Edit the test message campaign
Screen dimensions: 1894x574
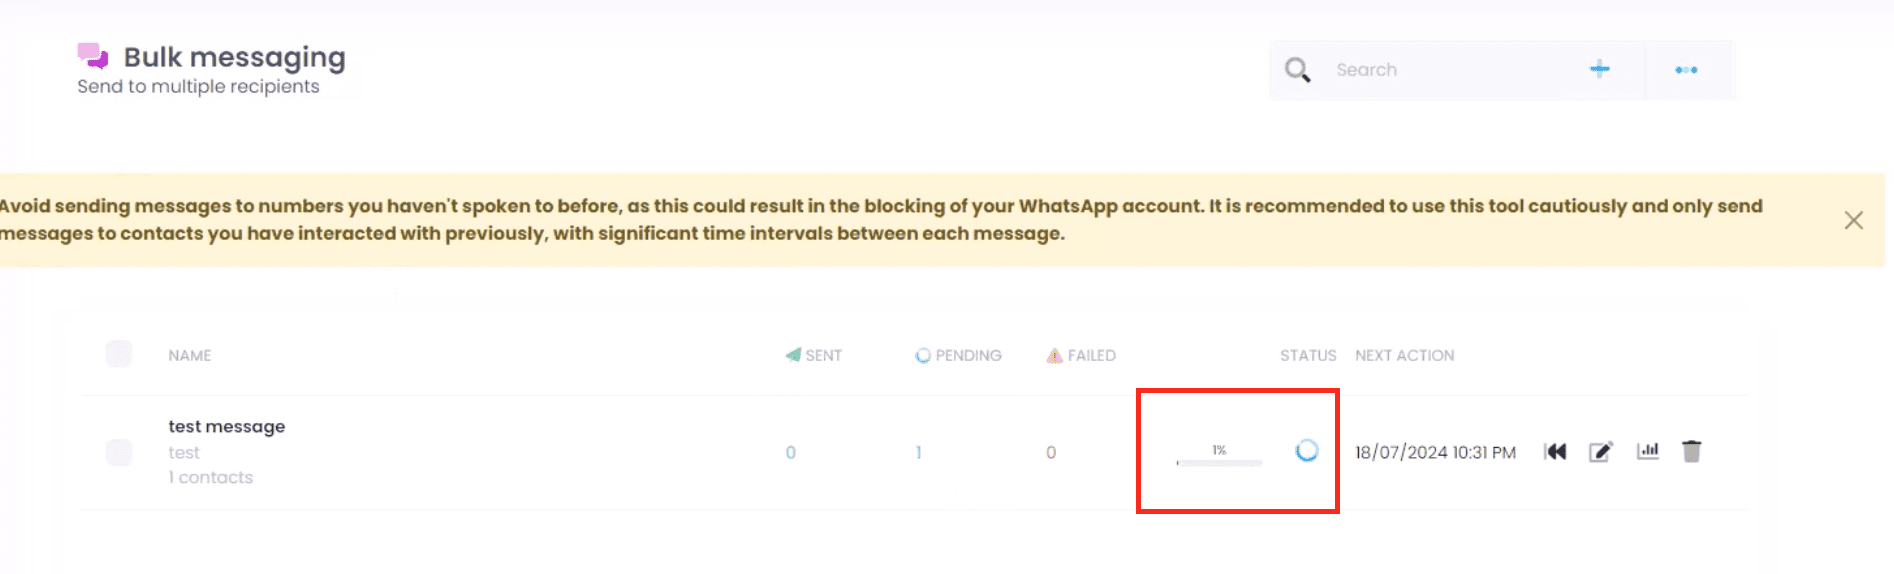[x=1601, y=452]
